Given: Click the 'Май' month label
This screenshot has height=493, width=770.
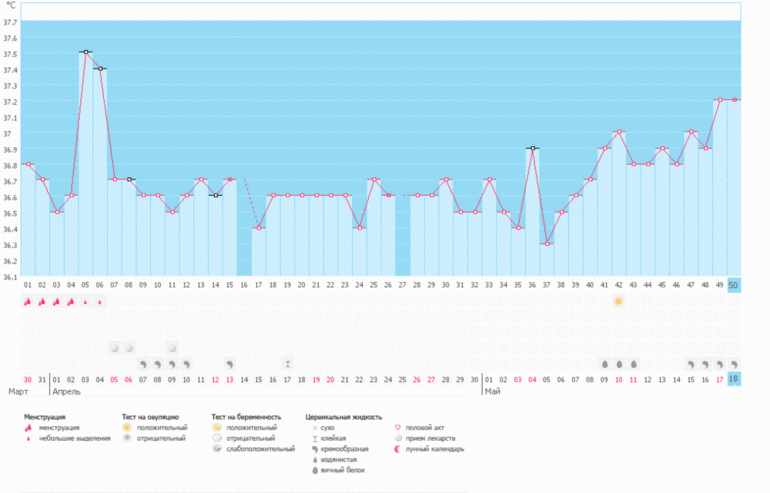Looking at the screenshot, I should point(493,393).
